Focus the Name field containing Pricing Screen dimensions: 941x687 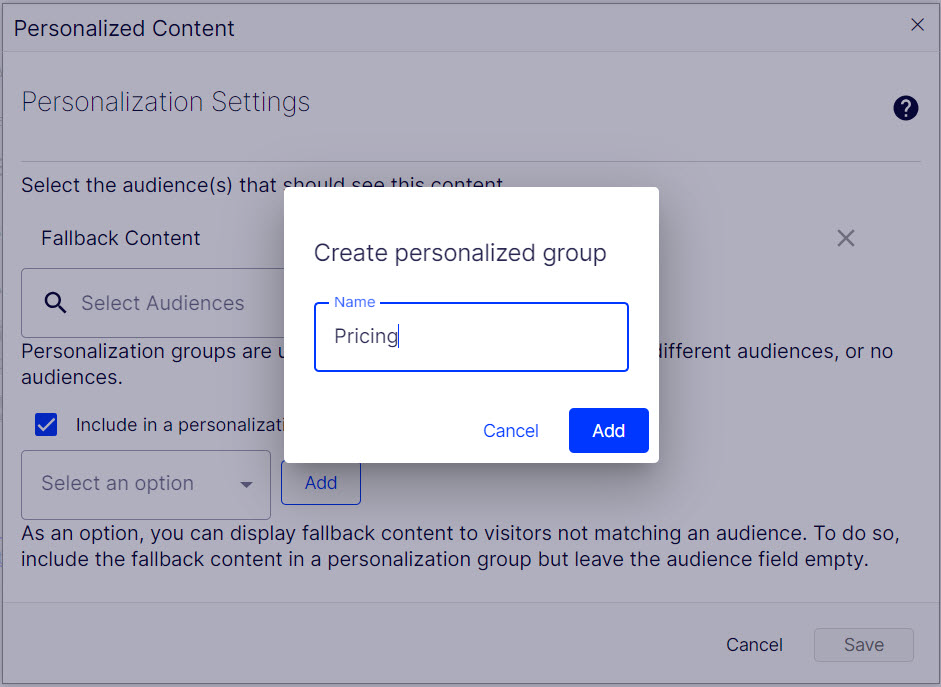tap(471, 337)
